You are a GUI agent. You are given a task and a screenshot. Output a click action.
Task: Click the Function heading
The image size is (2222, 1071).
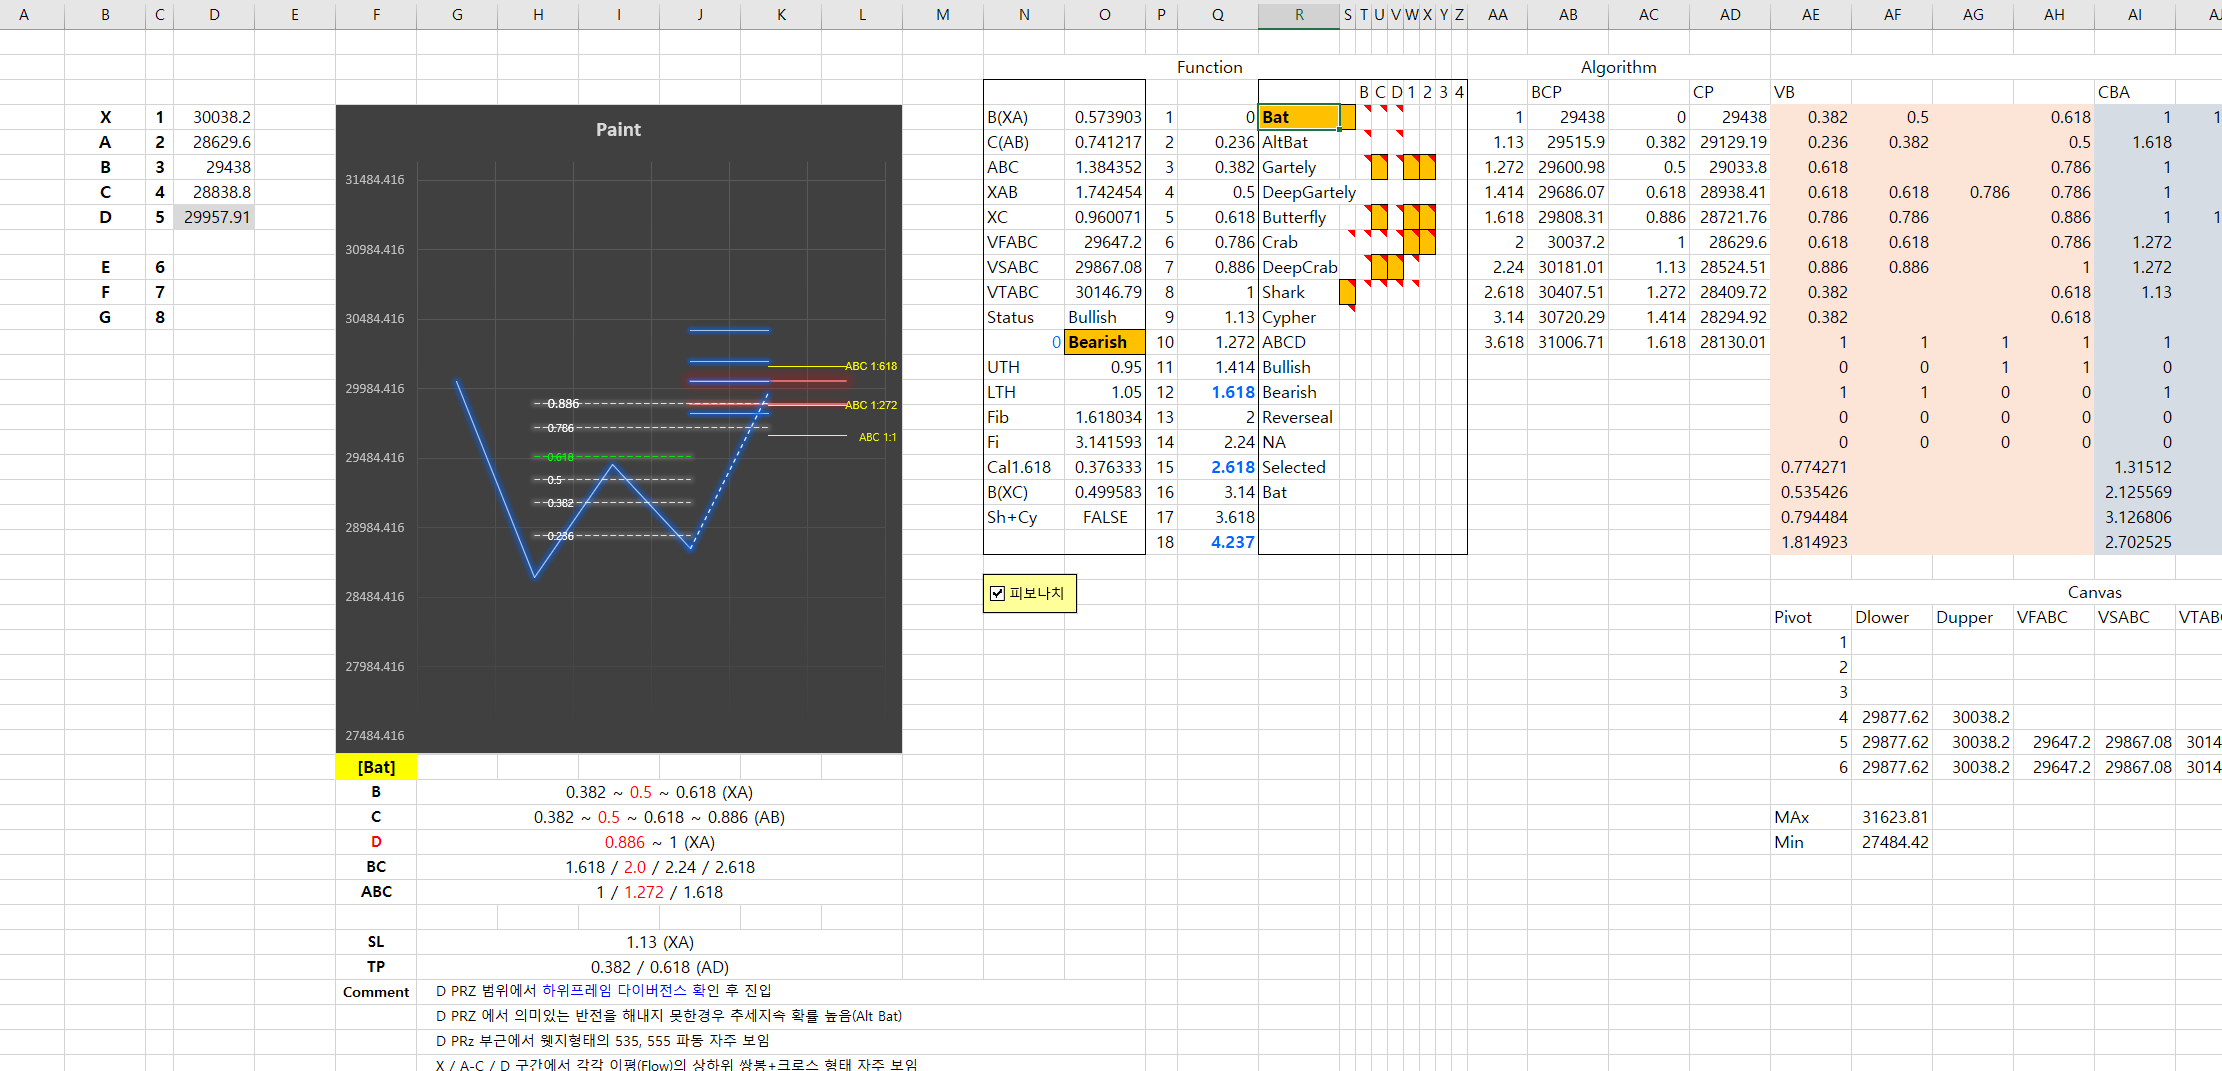1209,67
